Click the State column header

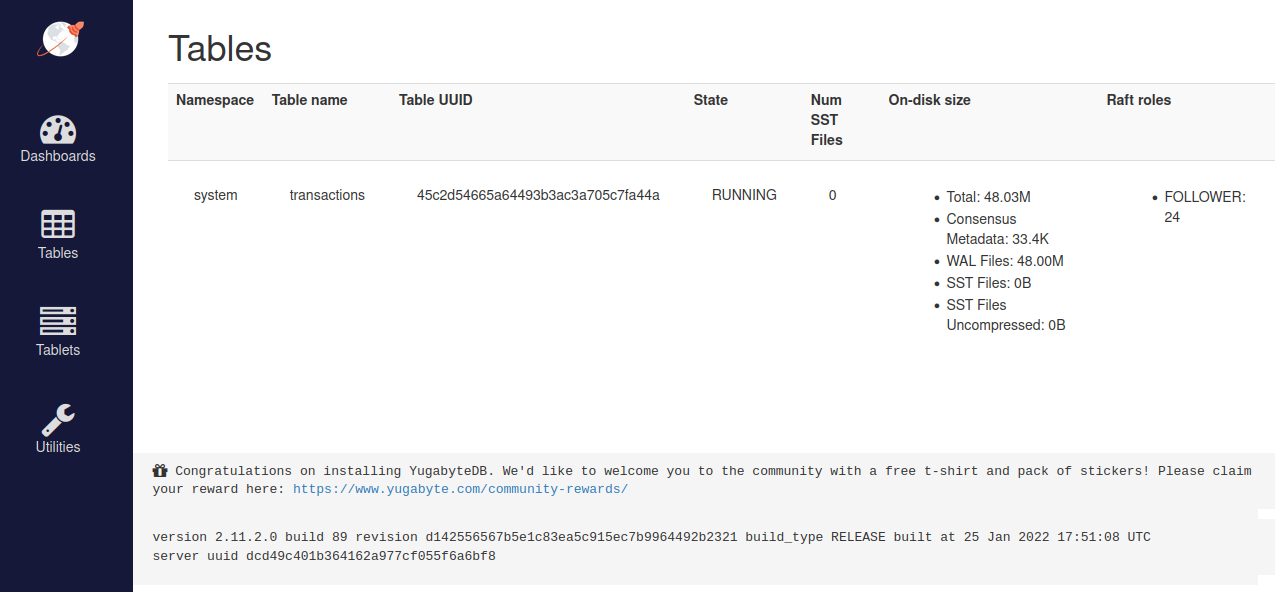coord(710,100)
